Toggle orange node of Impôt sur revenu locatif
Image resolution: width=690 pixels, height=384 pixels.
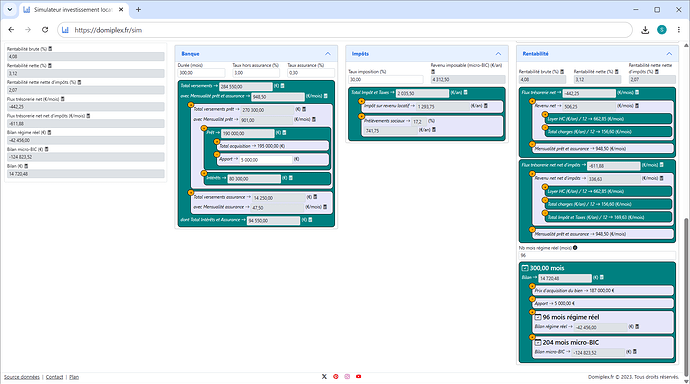(361, 101)
